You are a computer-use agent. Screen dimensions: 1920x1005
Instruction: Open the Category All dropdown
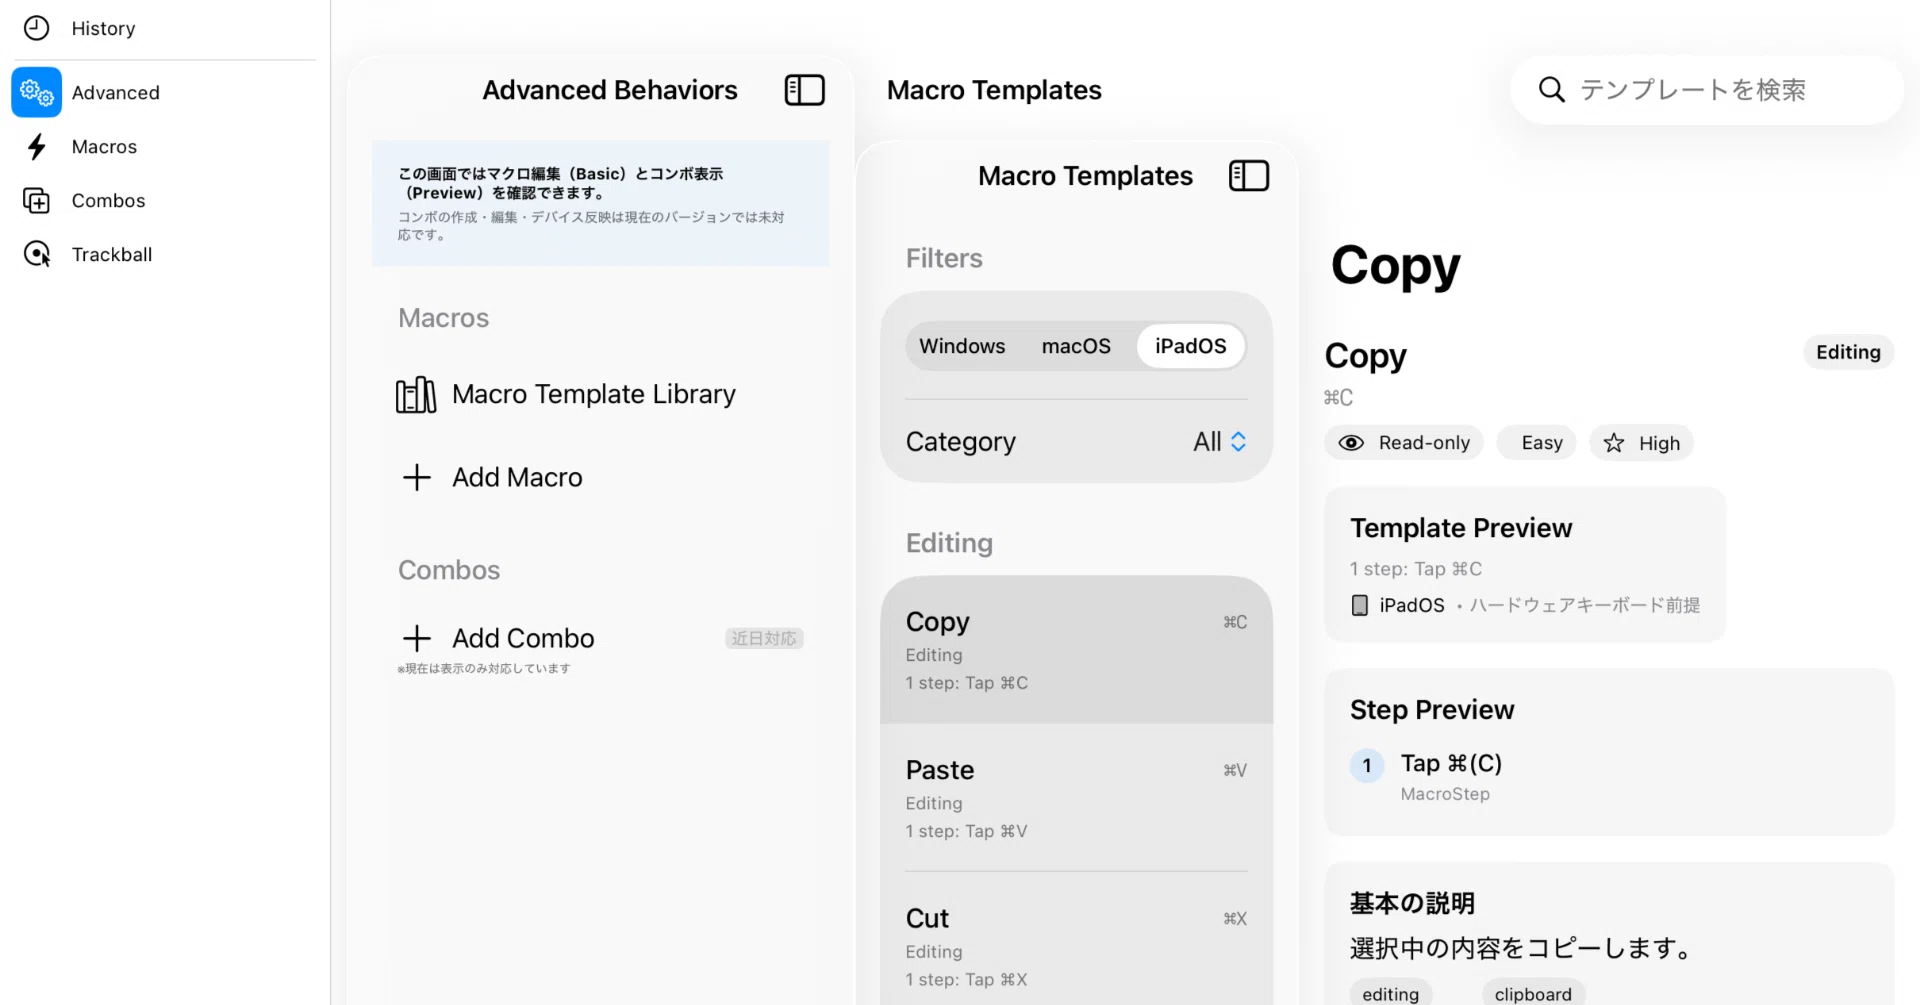pos(1219,442)
